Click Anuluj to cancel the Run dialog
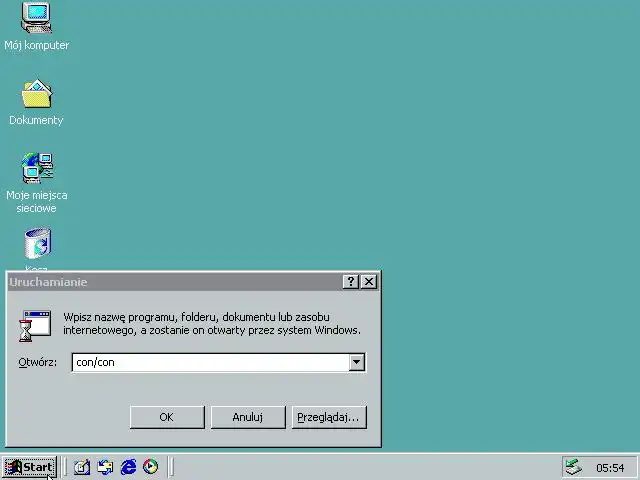 [x=248, y=417]
